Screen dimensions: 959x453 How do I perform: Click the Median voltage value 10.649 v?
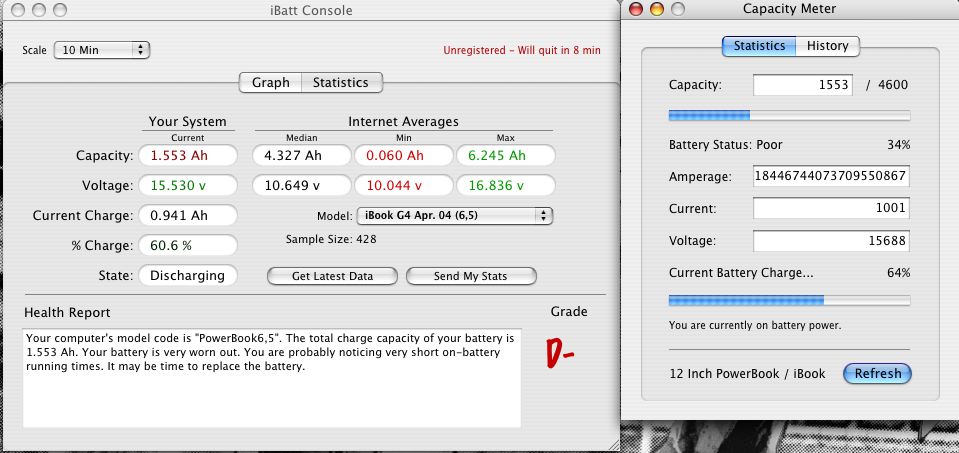tap(302, 185)
